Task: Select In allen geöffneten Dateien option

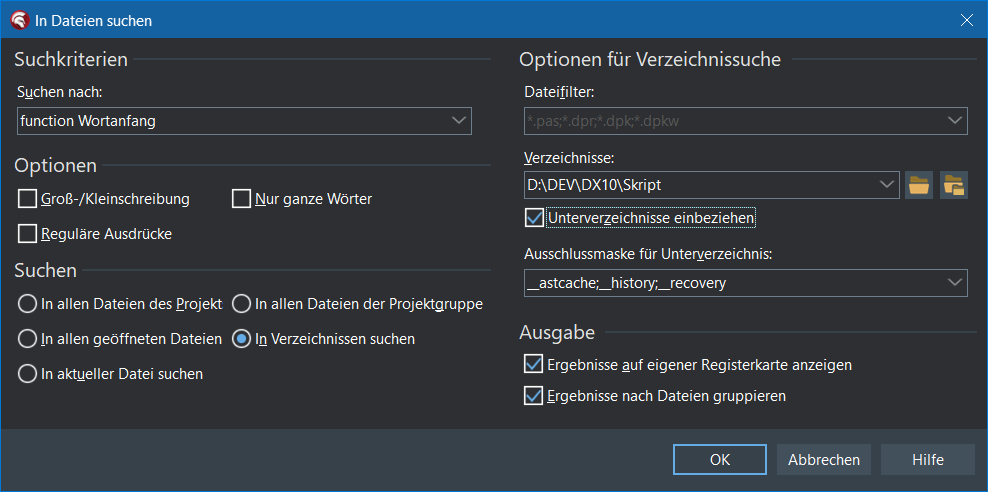Action: click(27, 339)
